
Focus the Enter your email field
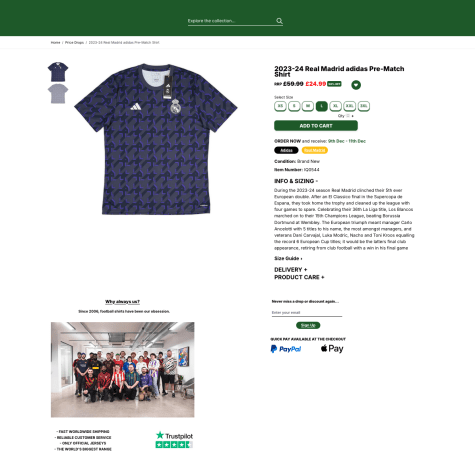click(307, 313)
